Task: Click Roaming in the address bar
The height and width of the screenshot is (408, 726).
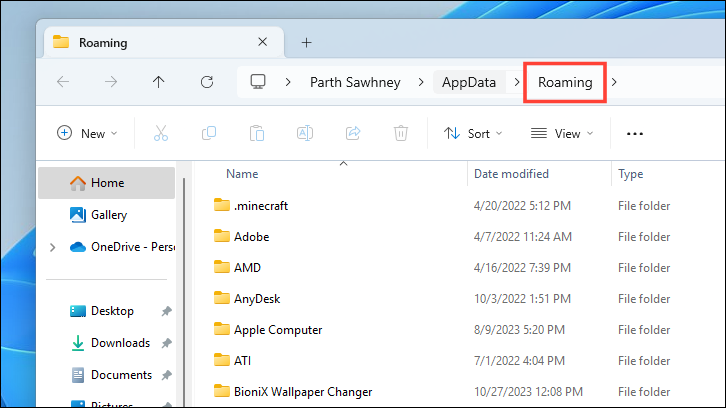Action: coord(565,82)
